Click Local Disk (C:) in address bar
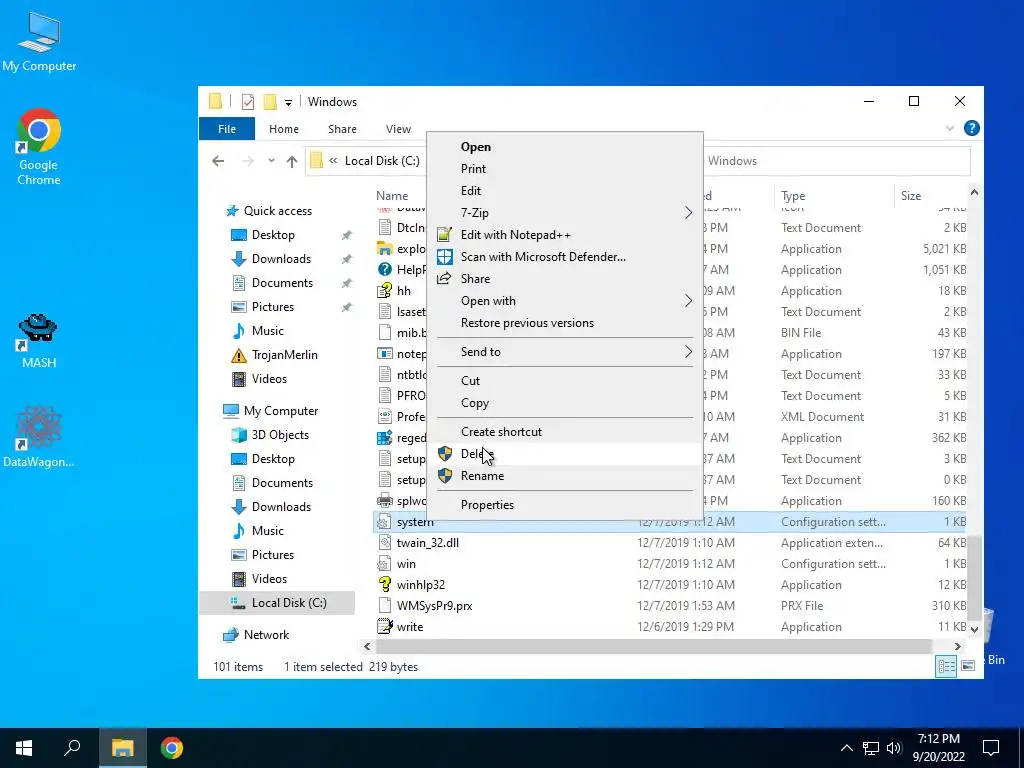 click(382, 161)
